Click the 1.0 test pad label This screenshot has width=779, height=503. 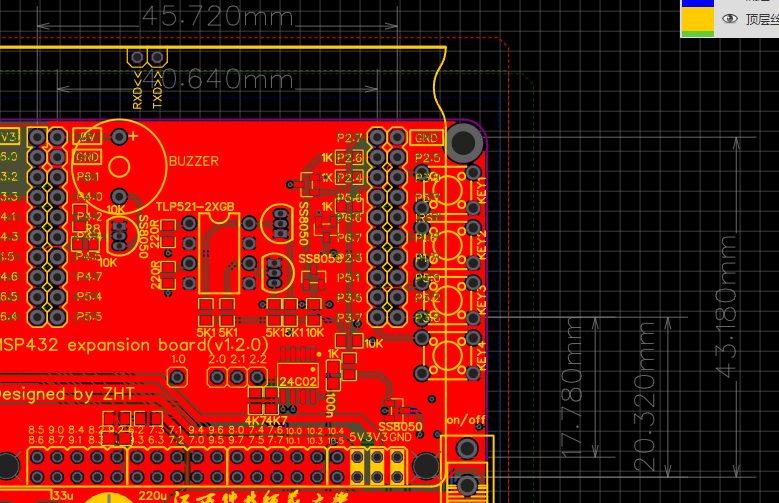click(x=178, y=359)
